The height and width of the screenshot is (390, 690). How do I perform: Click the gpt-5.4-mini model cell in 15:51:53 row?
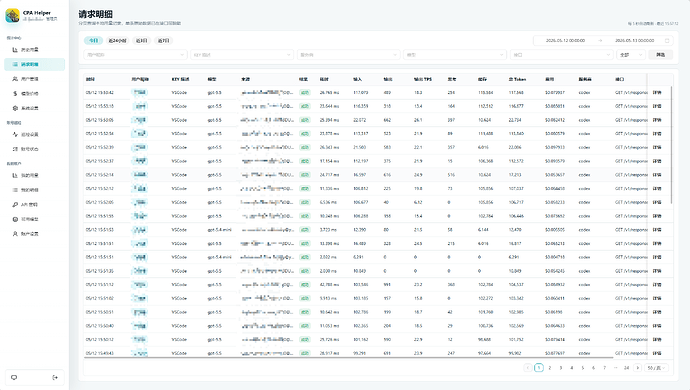[220, 230]
